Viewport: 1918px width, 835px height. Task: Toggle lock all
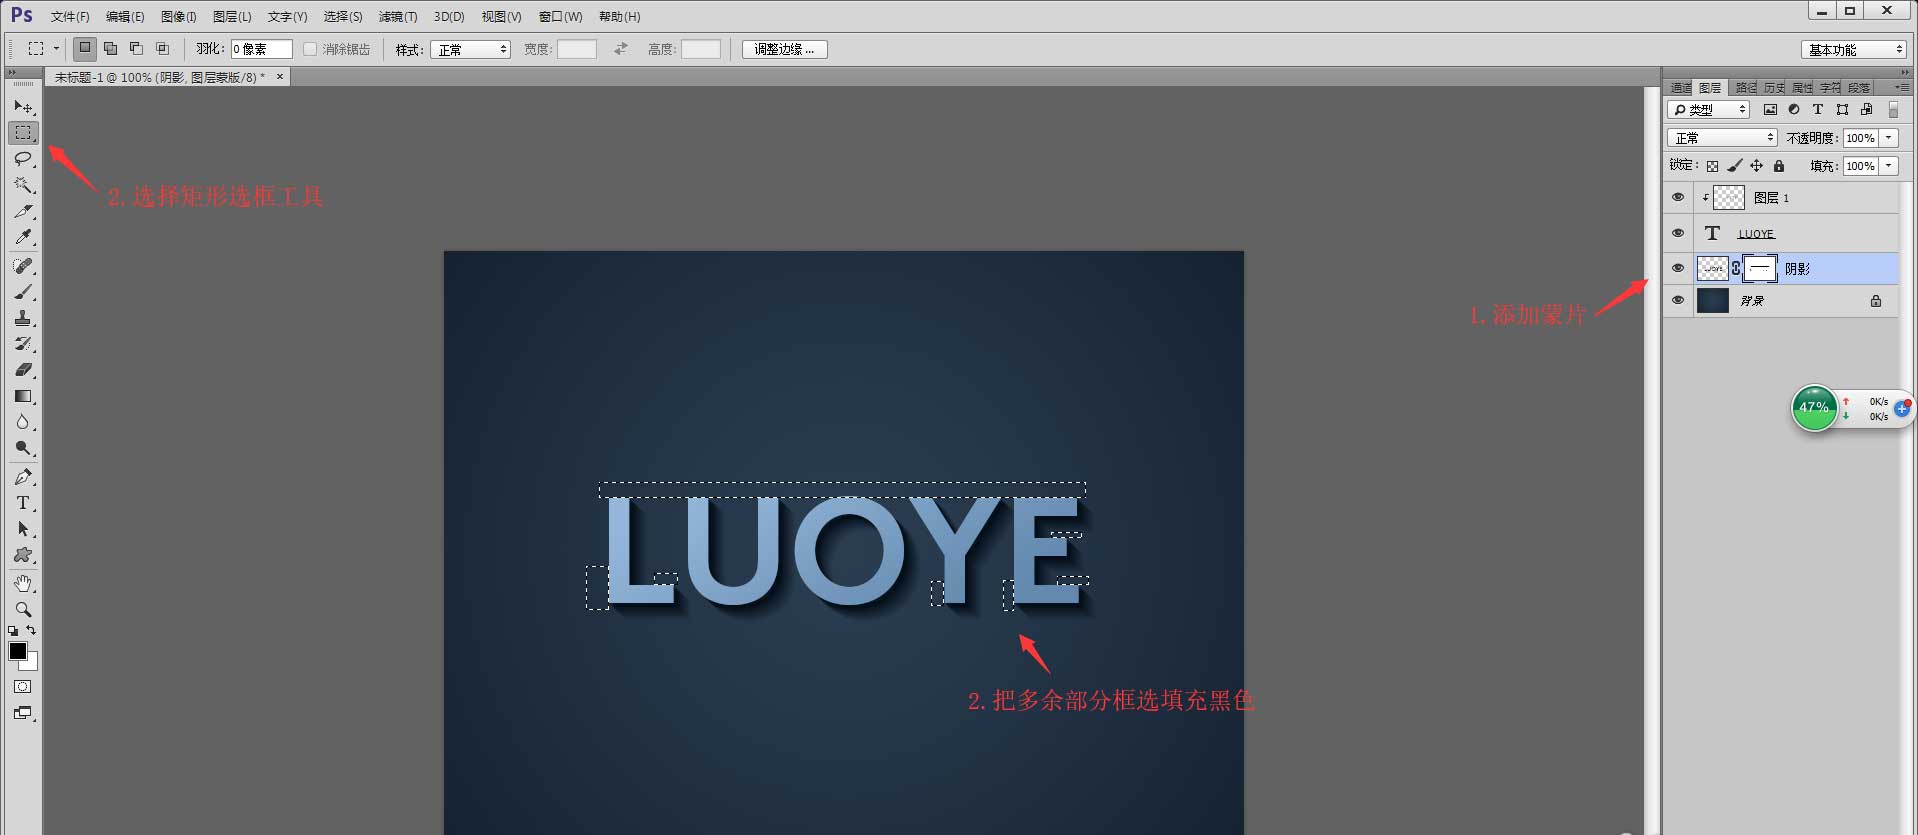tap(1779, 166)
